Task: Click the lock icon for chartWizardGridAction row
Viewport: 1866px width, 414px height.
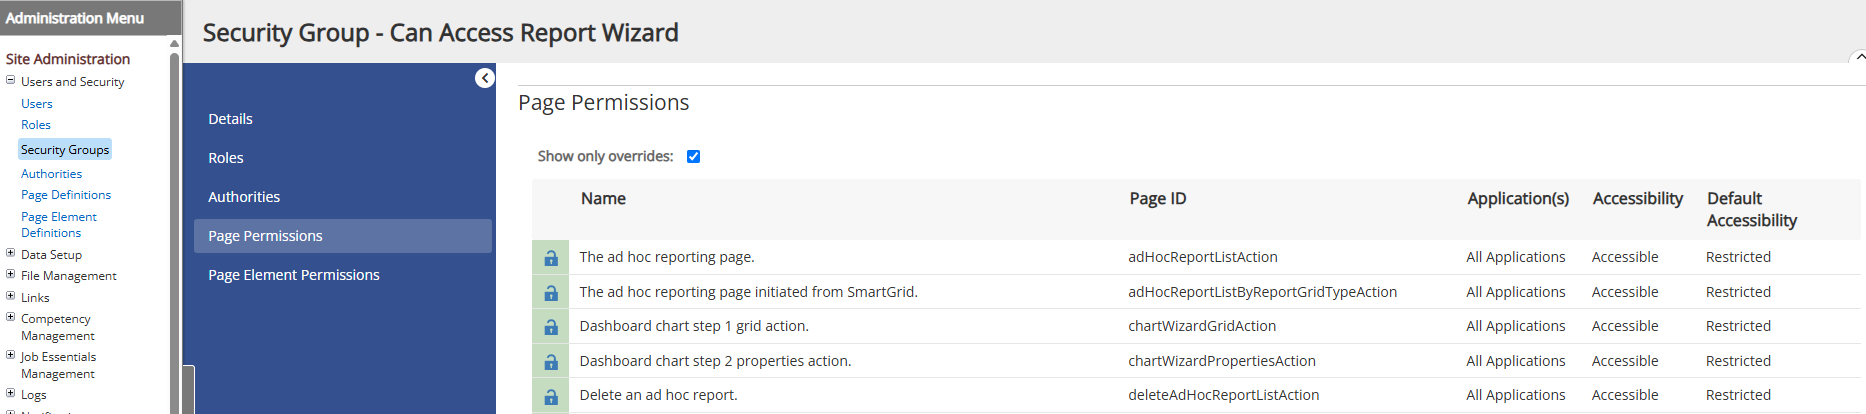Action: pos(551,327)
